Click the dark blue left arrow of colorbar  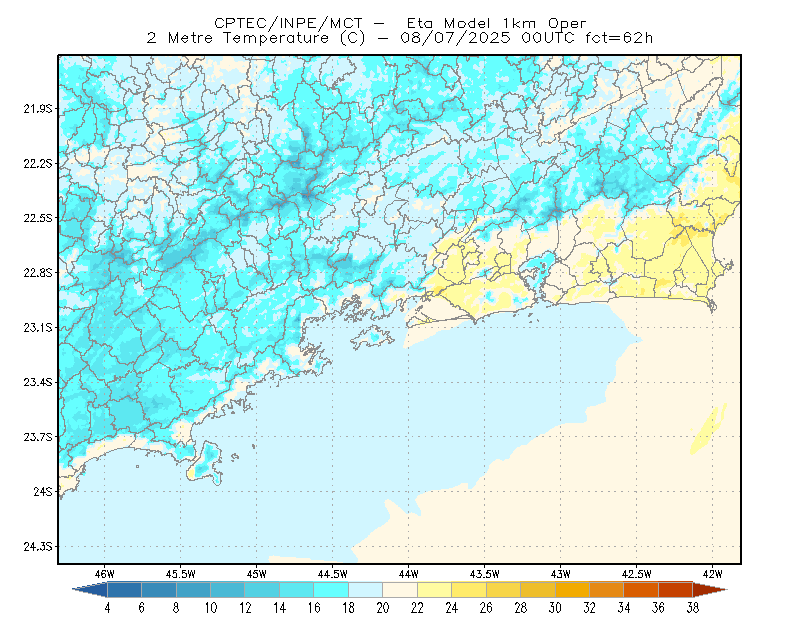(91, 590)
